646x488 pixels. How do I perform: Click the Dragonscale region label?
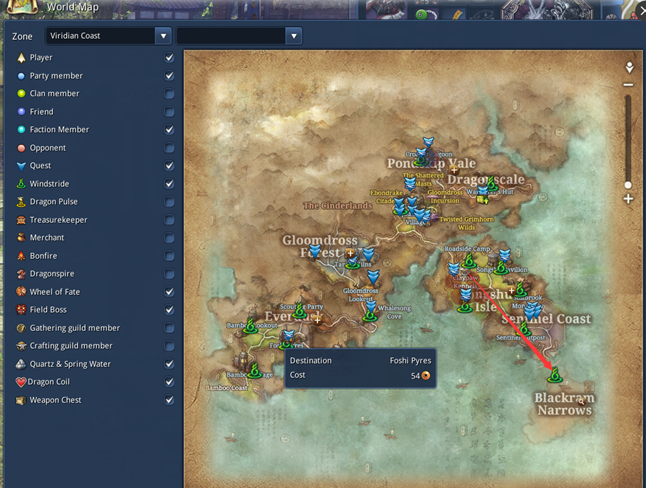coord(486,179)
